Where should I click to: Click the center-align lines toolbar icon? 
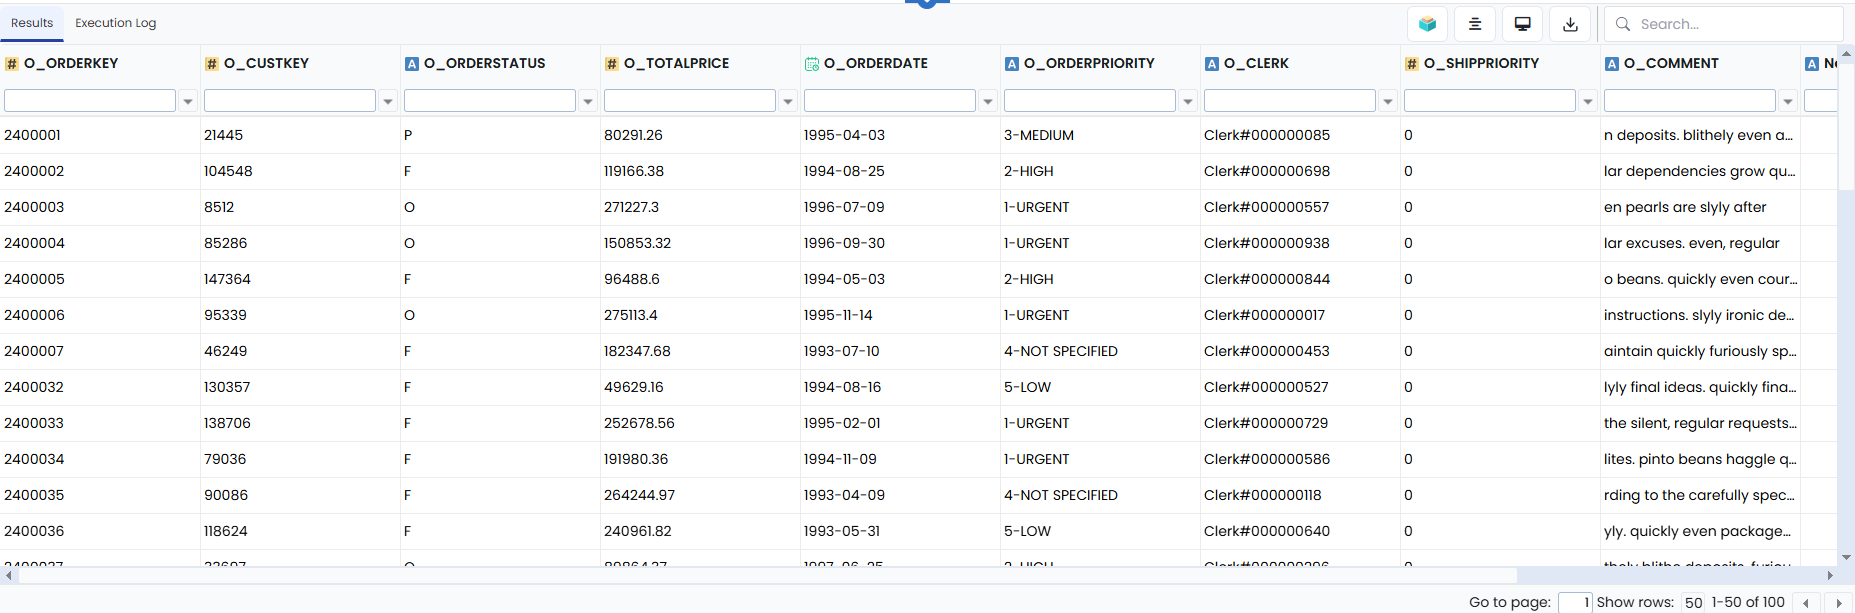pyautogui.click(x=1475, y=24)
